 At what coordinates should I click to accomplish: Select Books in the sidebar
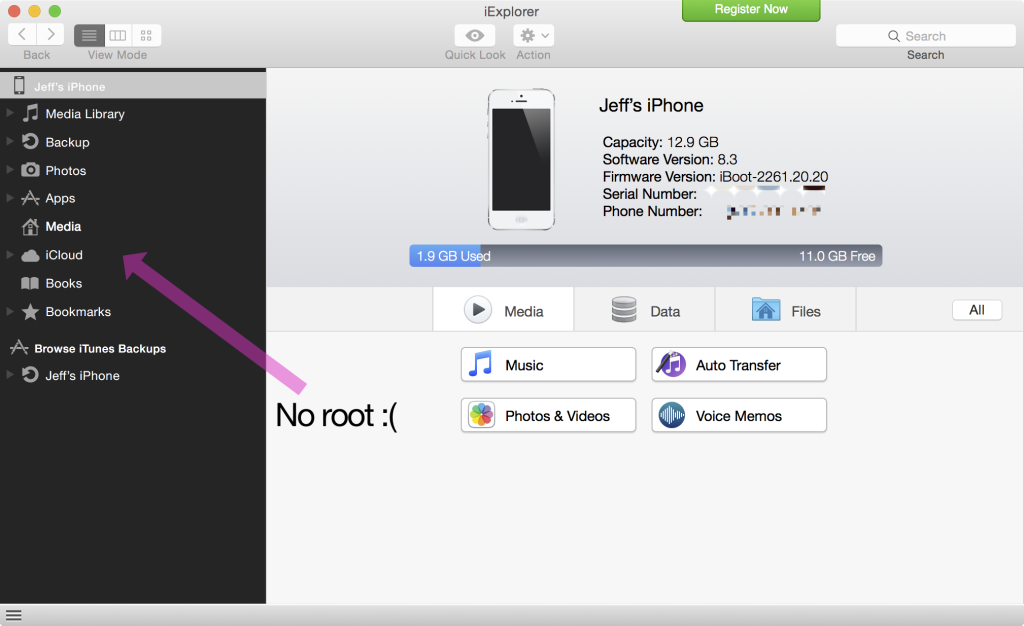(x=63, y=283)
